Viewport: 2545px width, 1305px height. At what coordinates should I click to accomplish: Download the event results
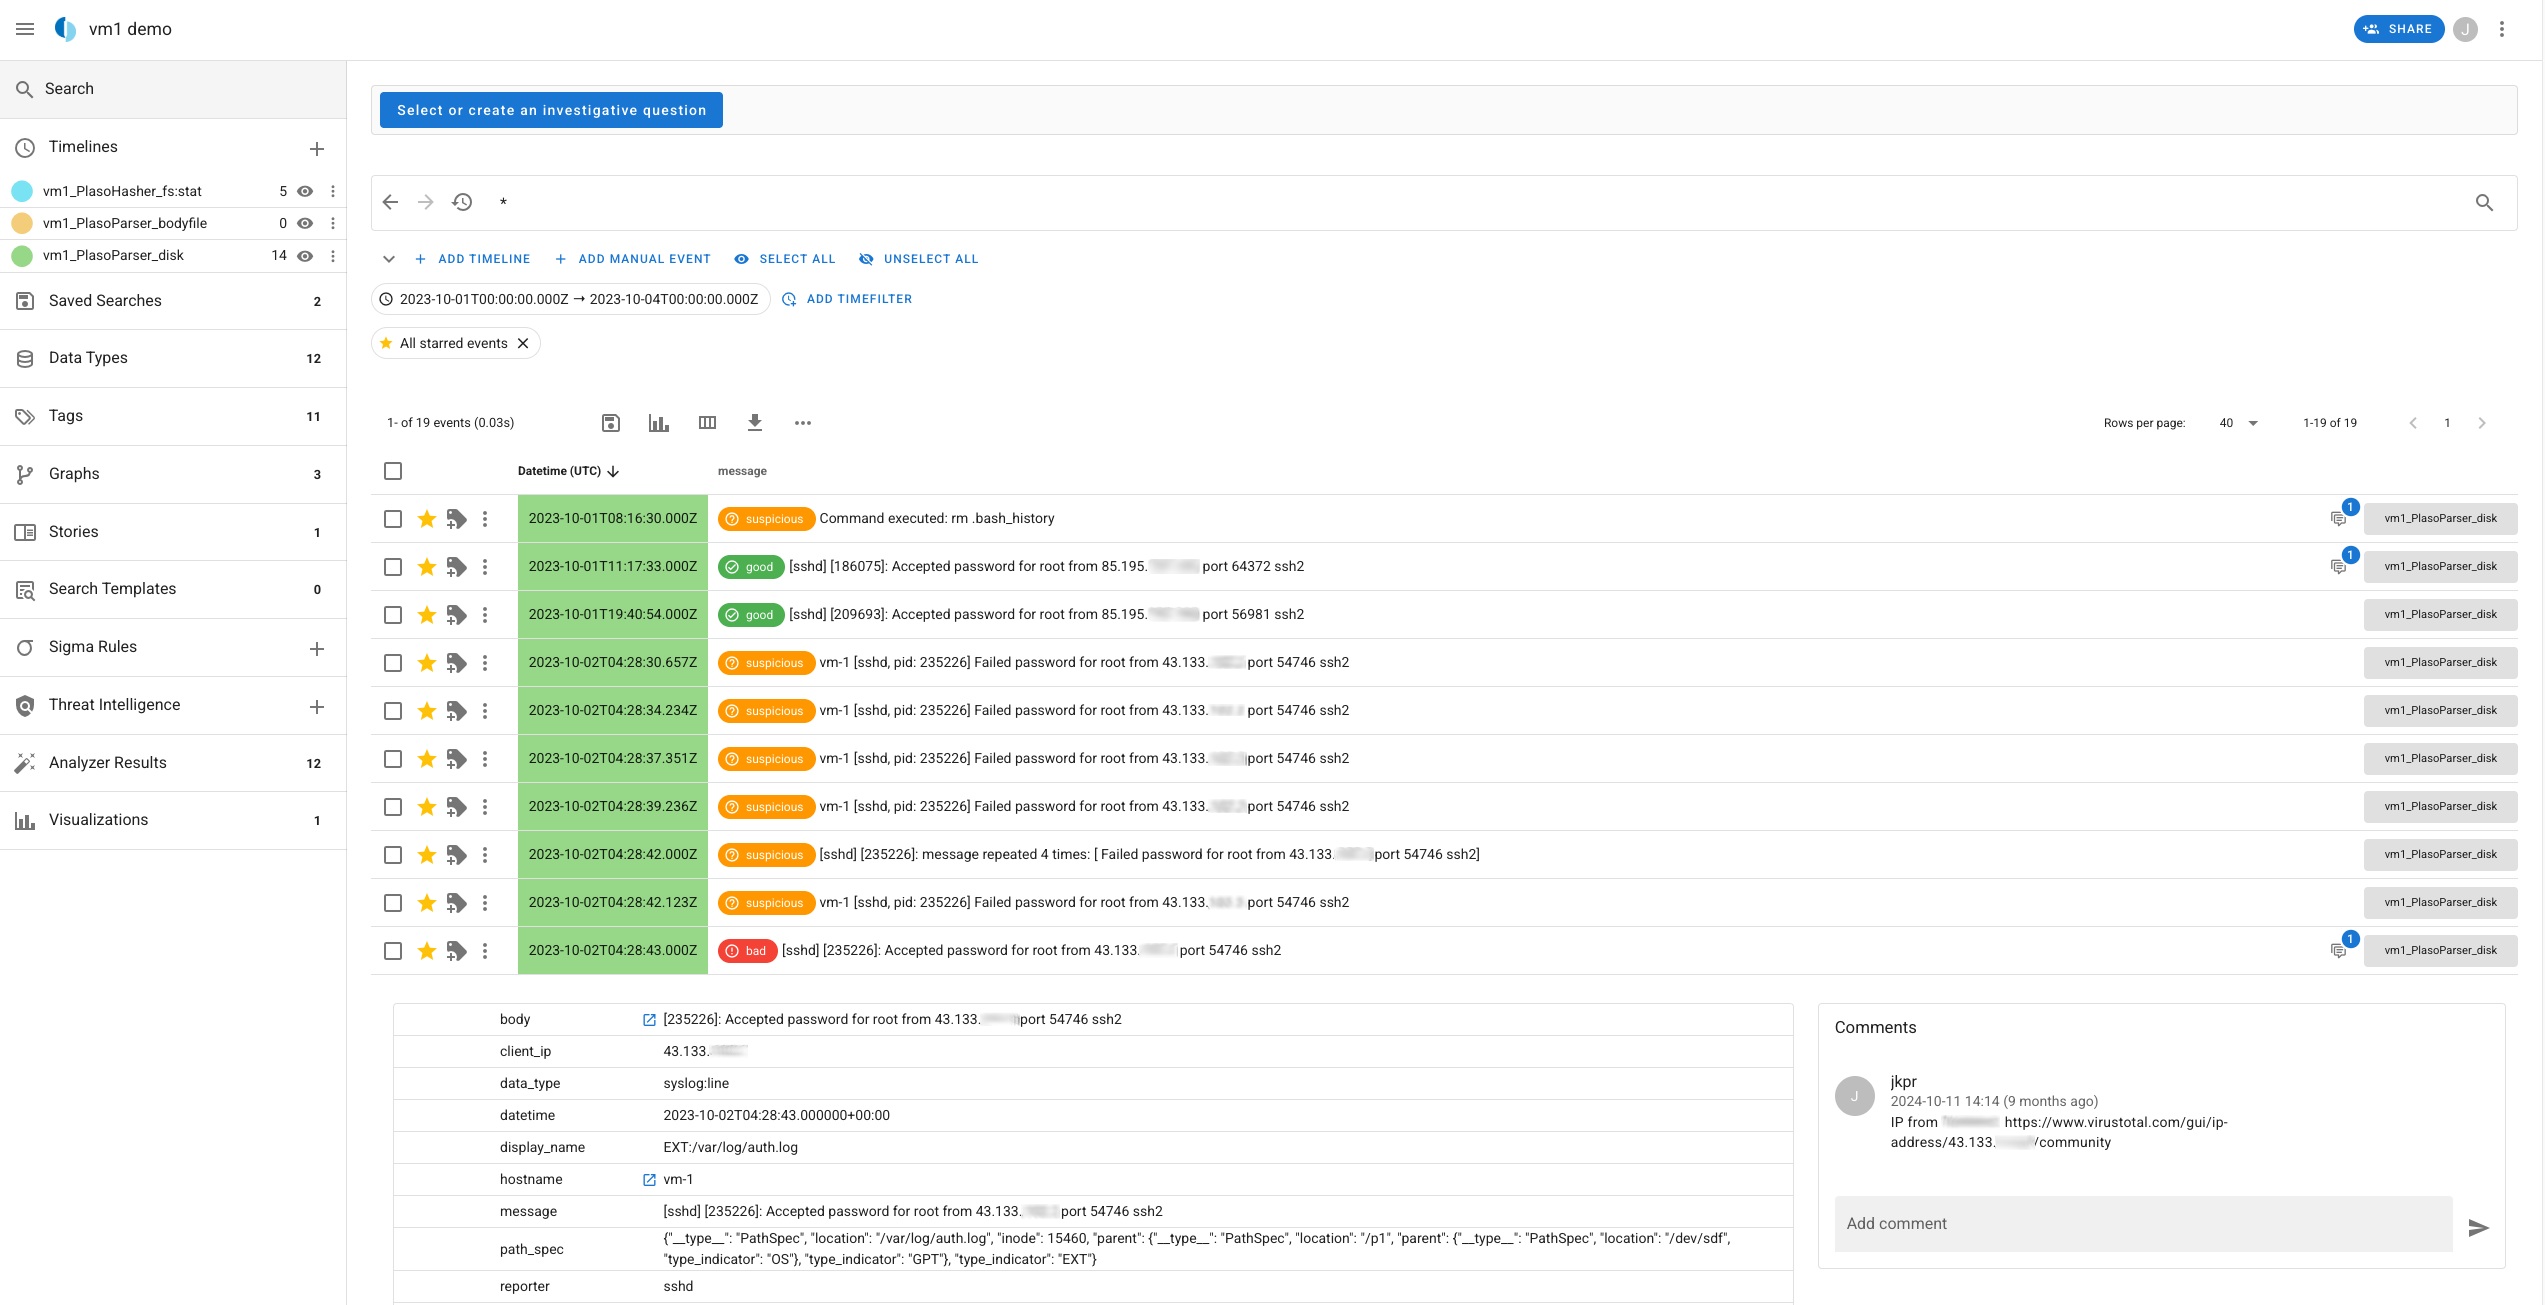[x=755, y=422]
